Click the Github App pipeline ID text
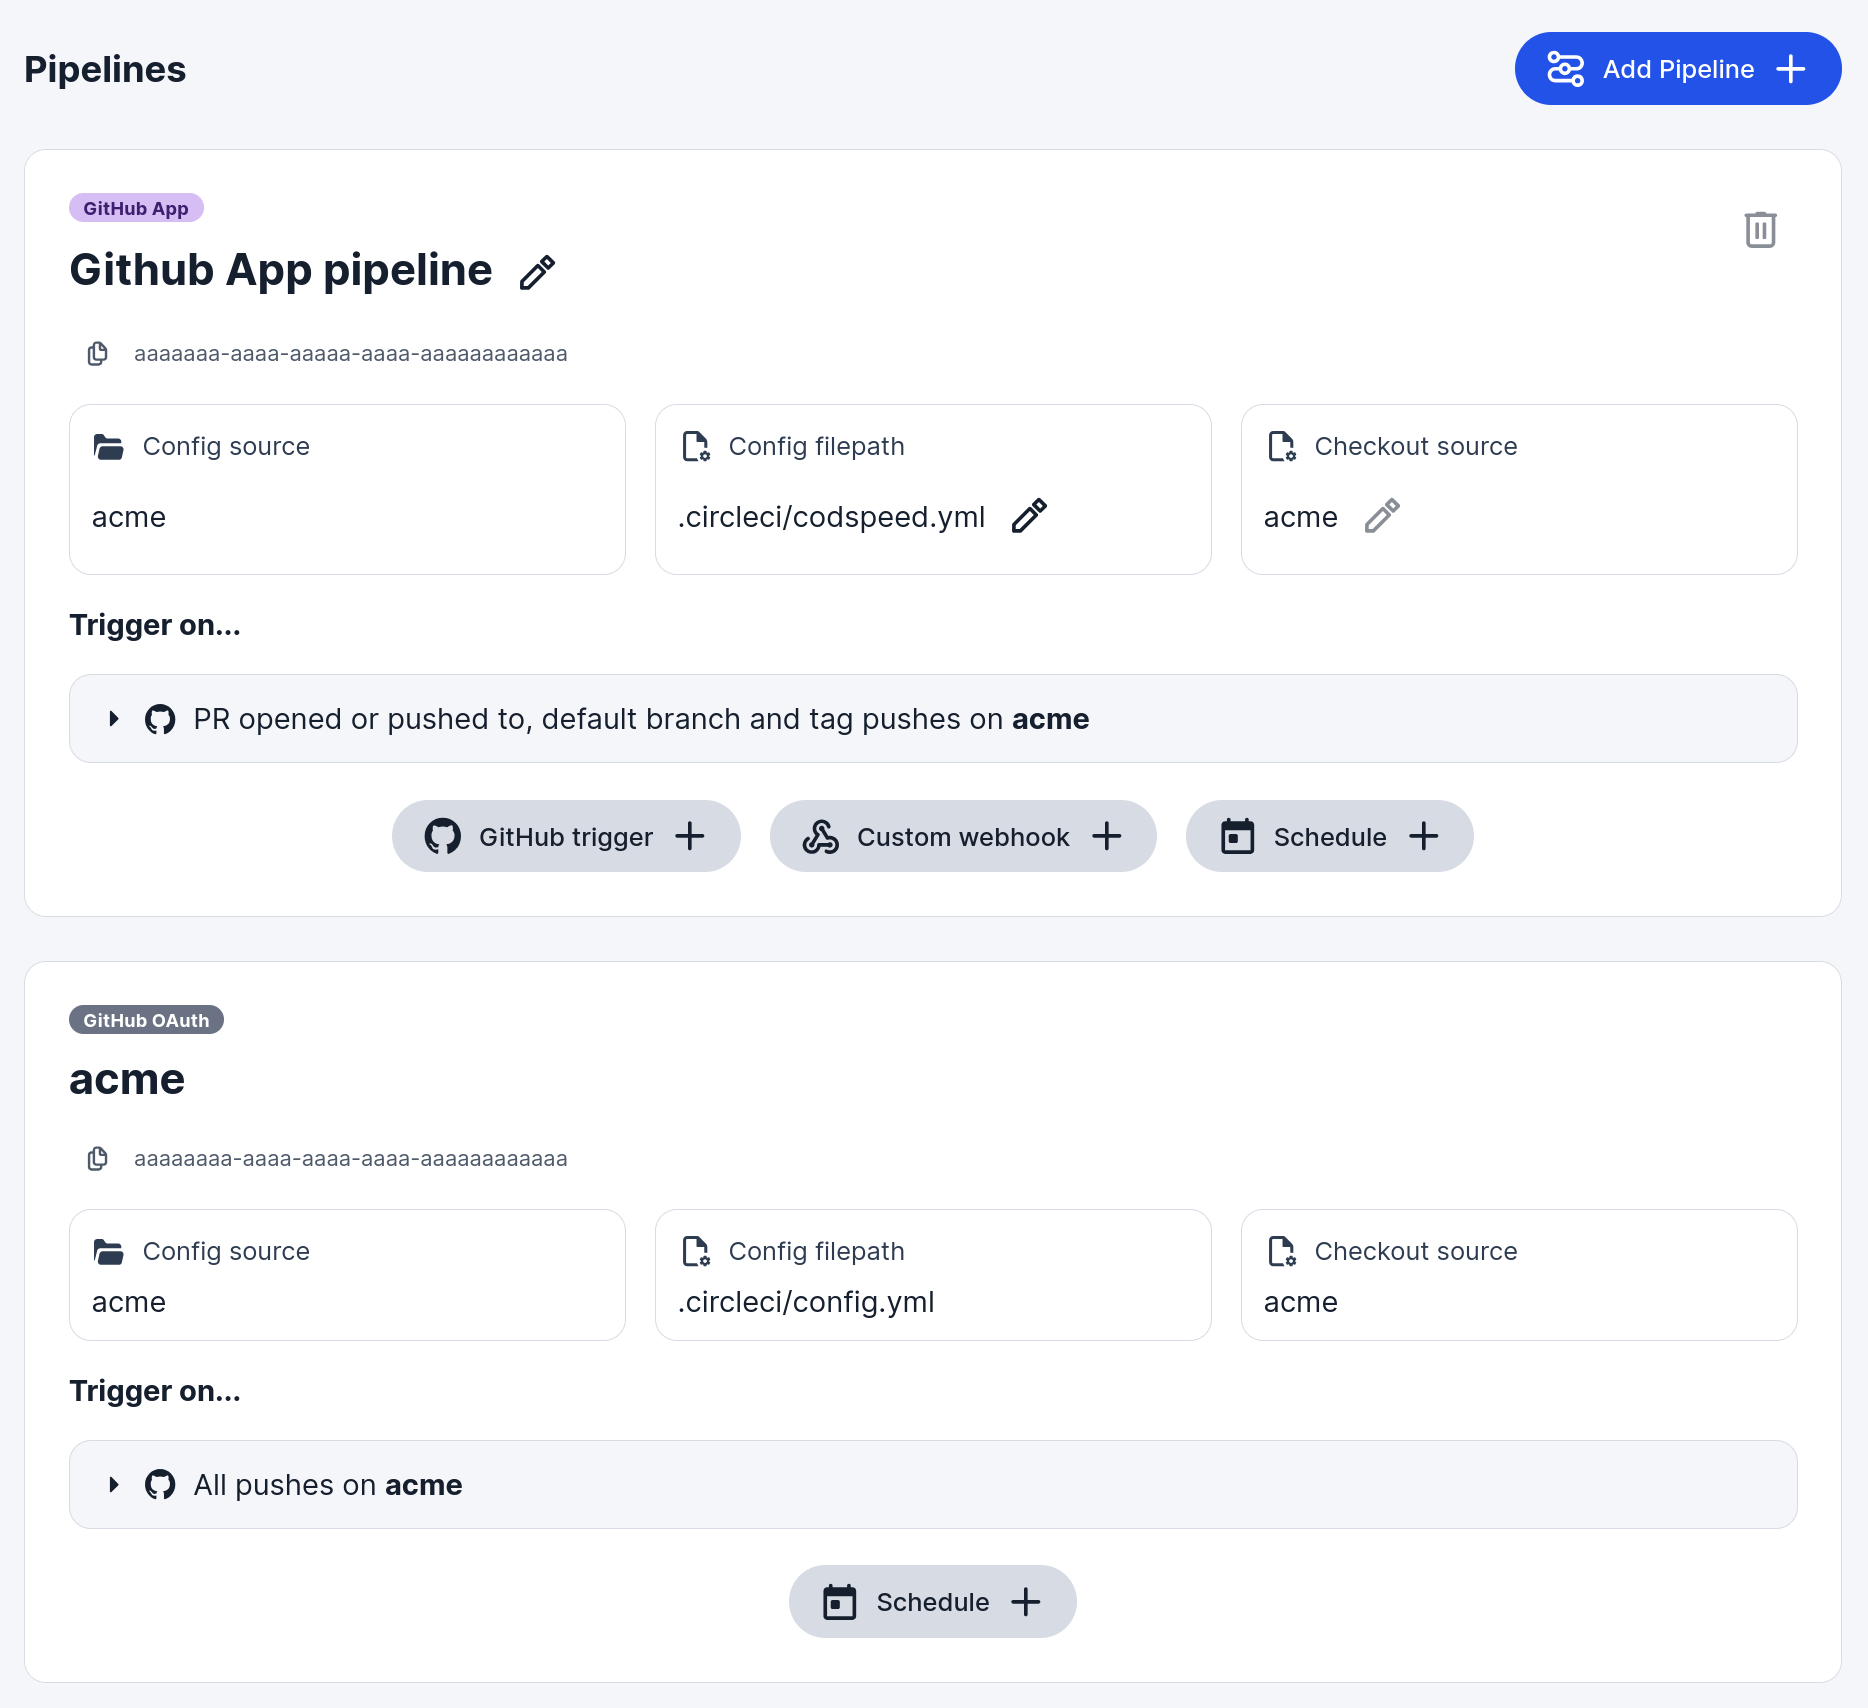The image size is (1868, 1708). (351, 354)
